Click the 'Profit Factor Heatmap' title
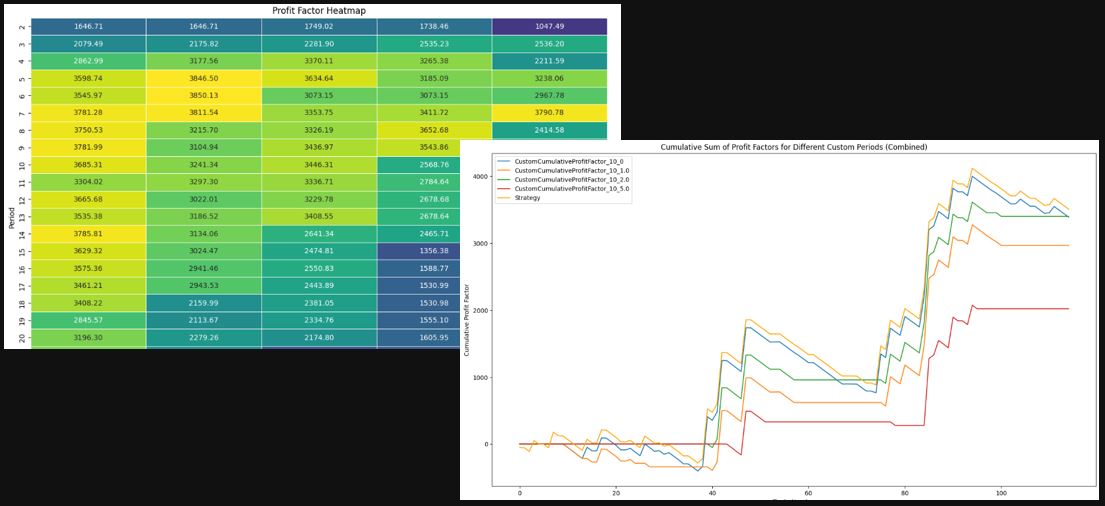1105x506 pixels. pos(319,10)
